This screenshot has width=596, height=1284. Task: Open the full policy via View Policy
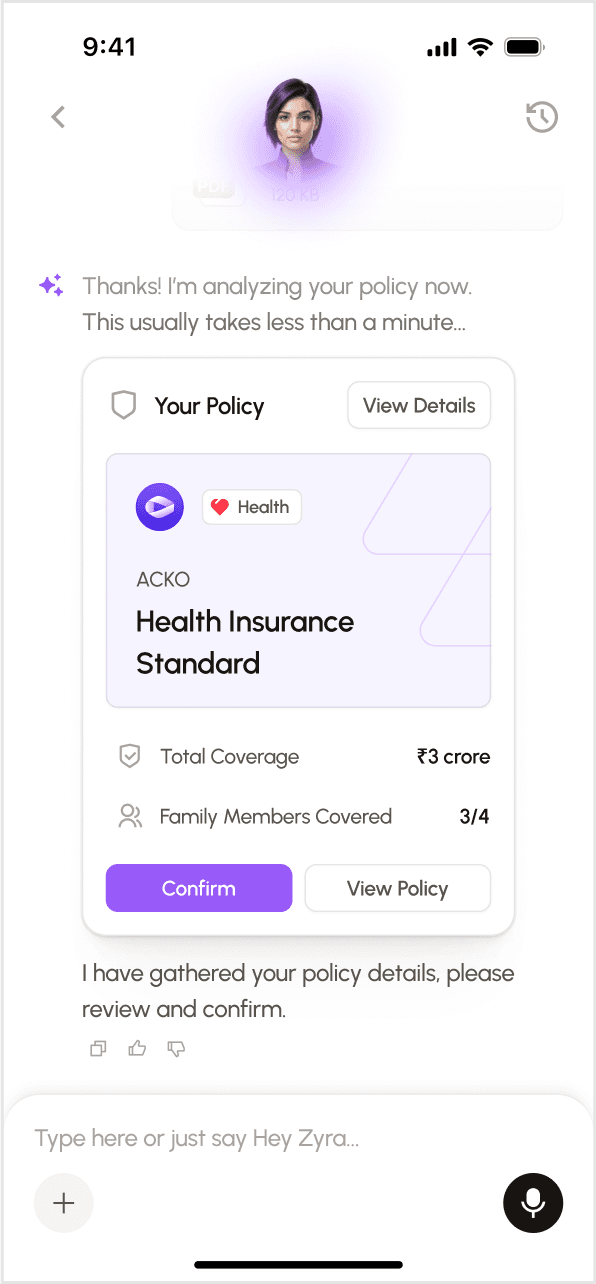point(397,888)
